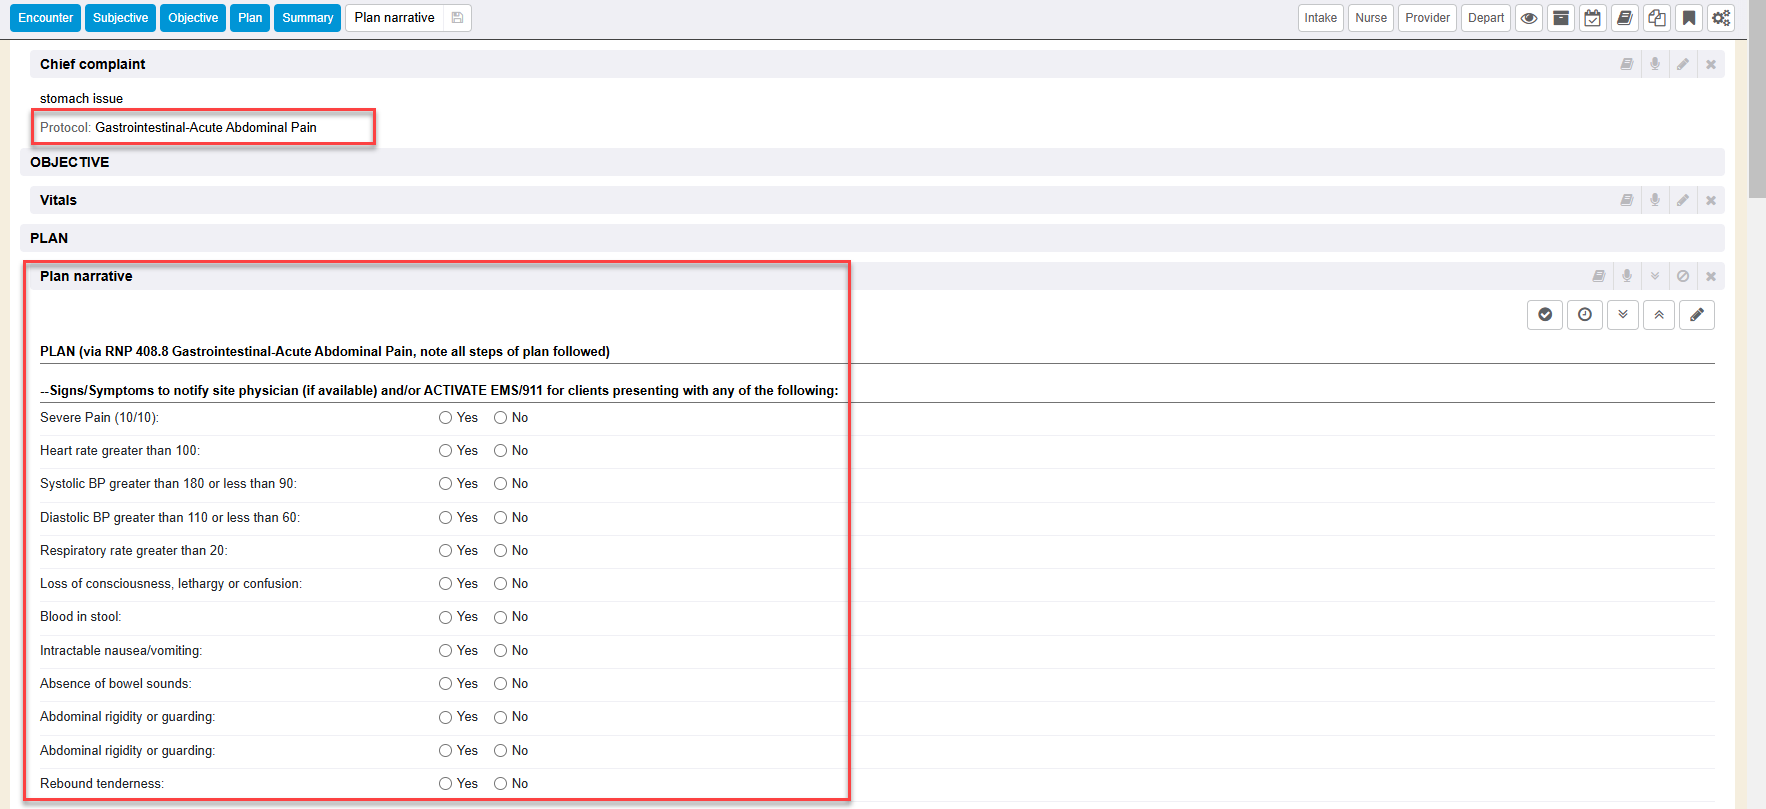This screenshot has height=809, width=1766.
Task: Open the settings gears icon
Action: tap(1720, 18)
